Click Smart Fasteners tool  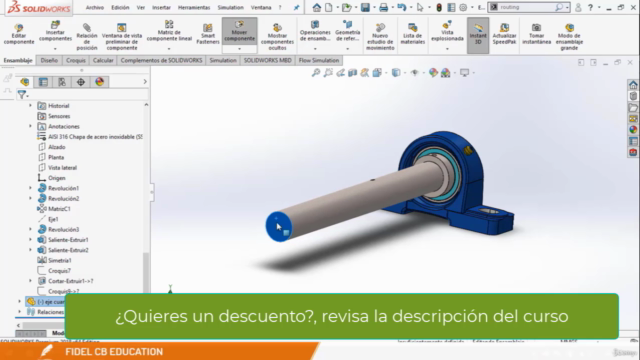point(208,33)
